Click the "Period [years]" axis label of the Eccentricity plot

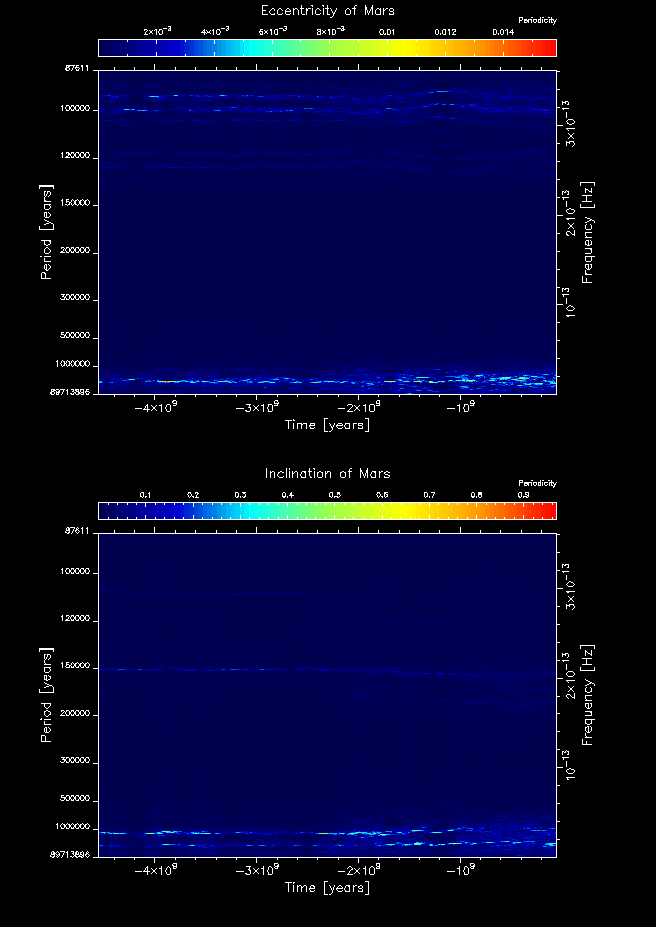[46, 231]
